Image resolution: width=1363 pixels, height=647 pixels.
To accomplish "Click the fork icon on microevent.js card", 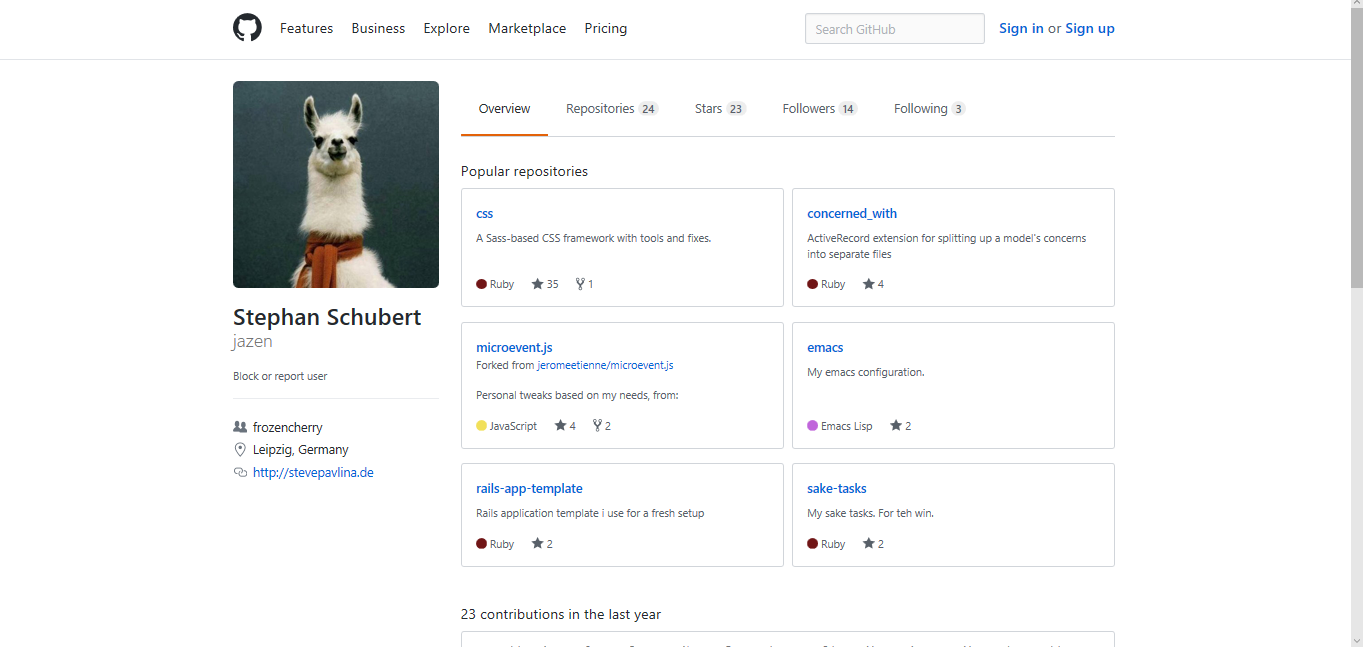I will 597,426.
